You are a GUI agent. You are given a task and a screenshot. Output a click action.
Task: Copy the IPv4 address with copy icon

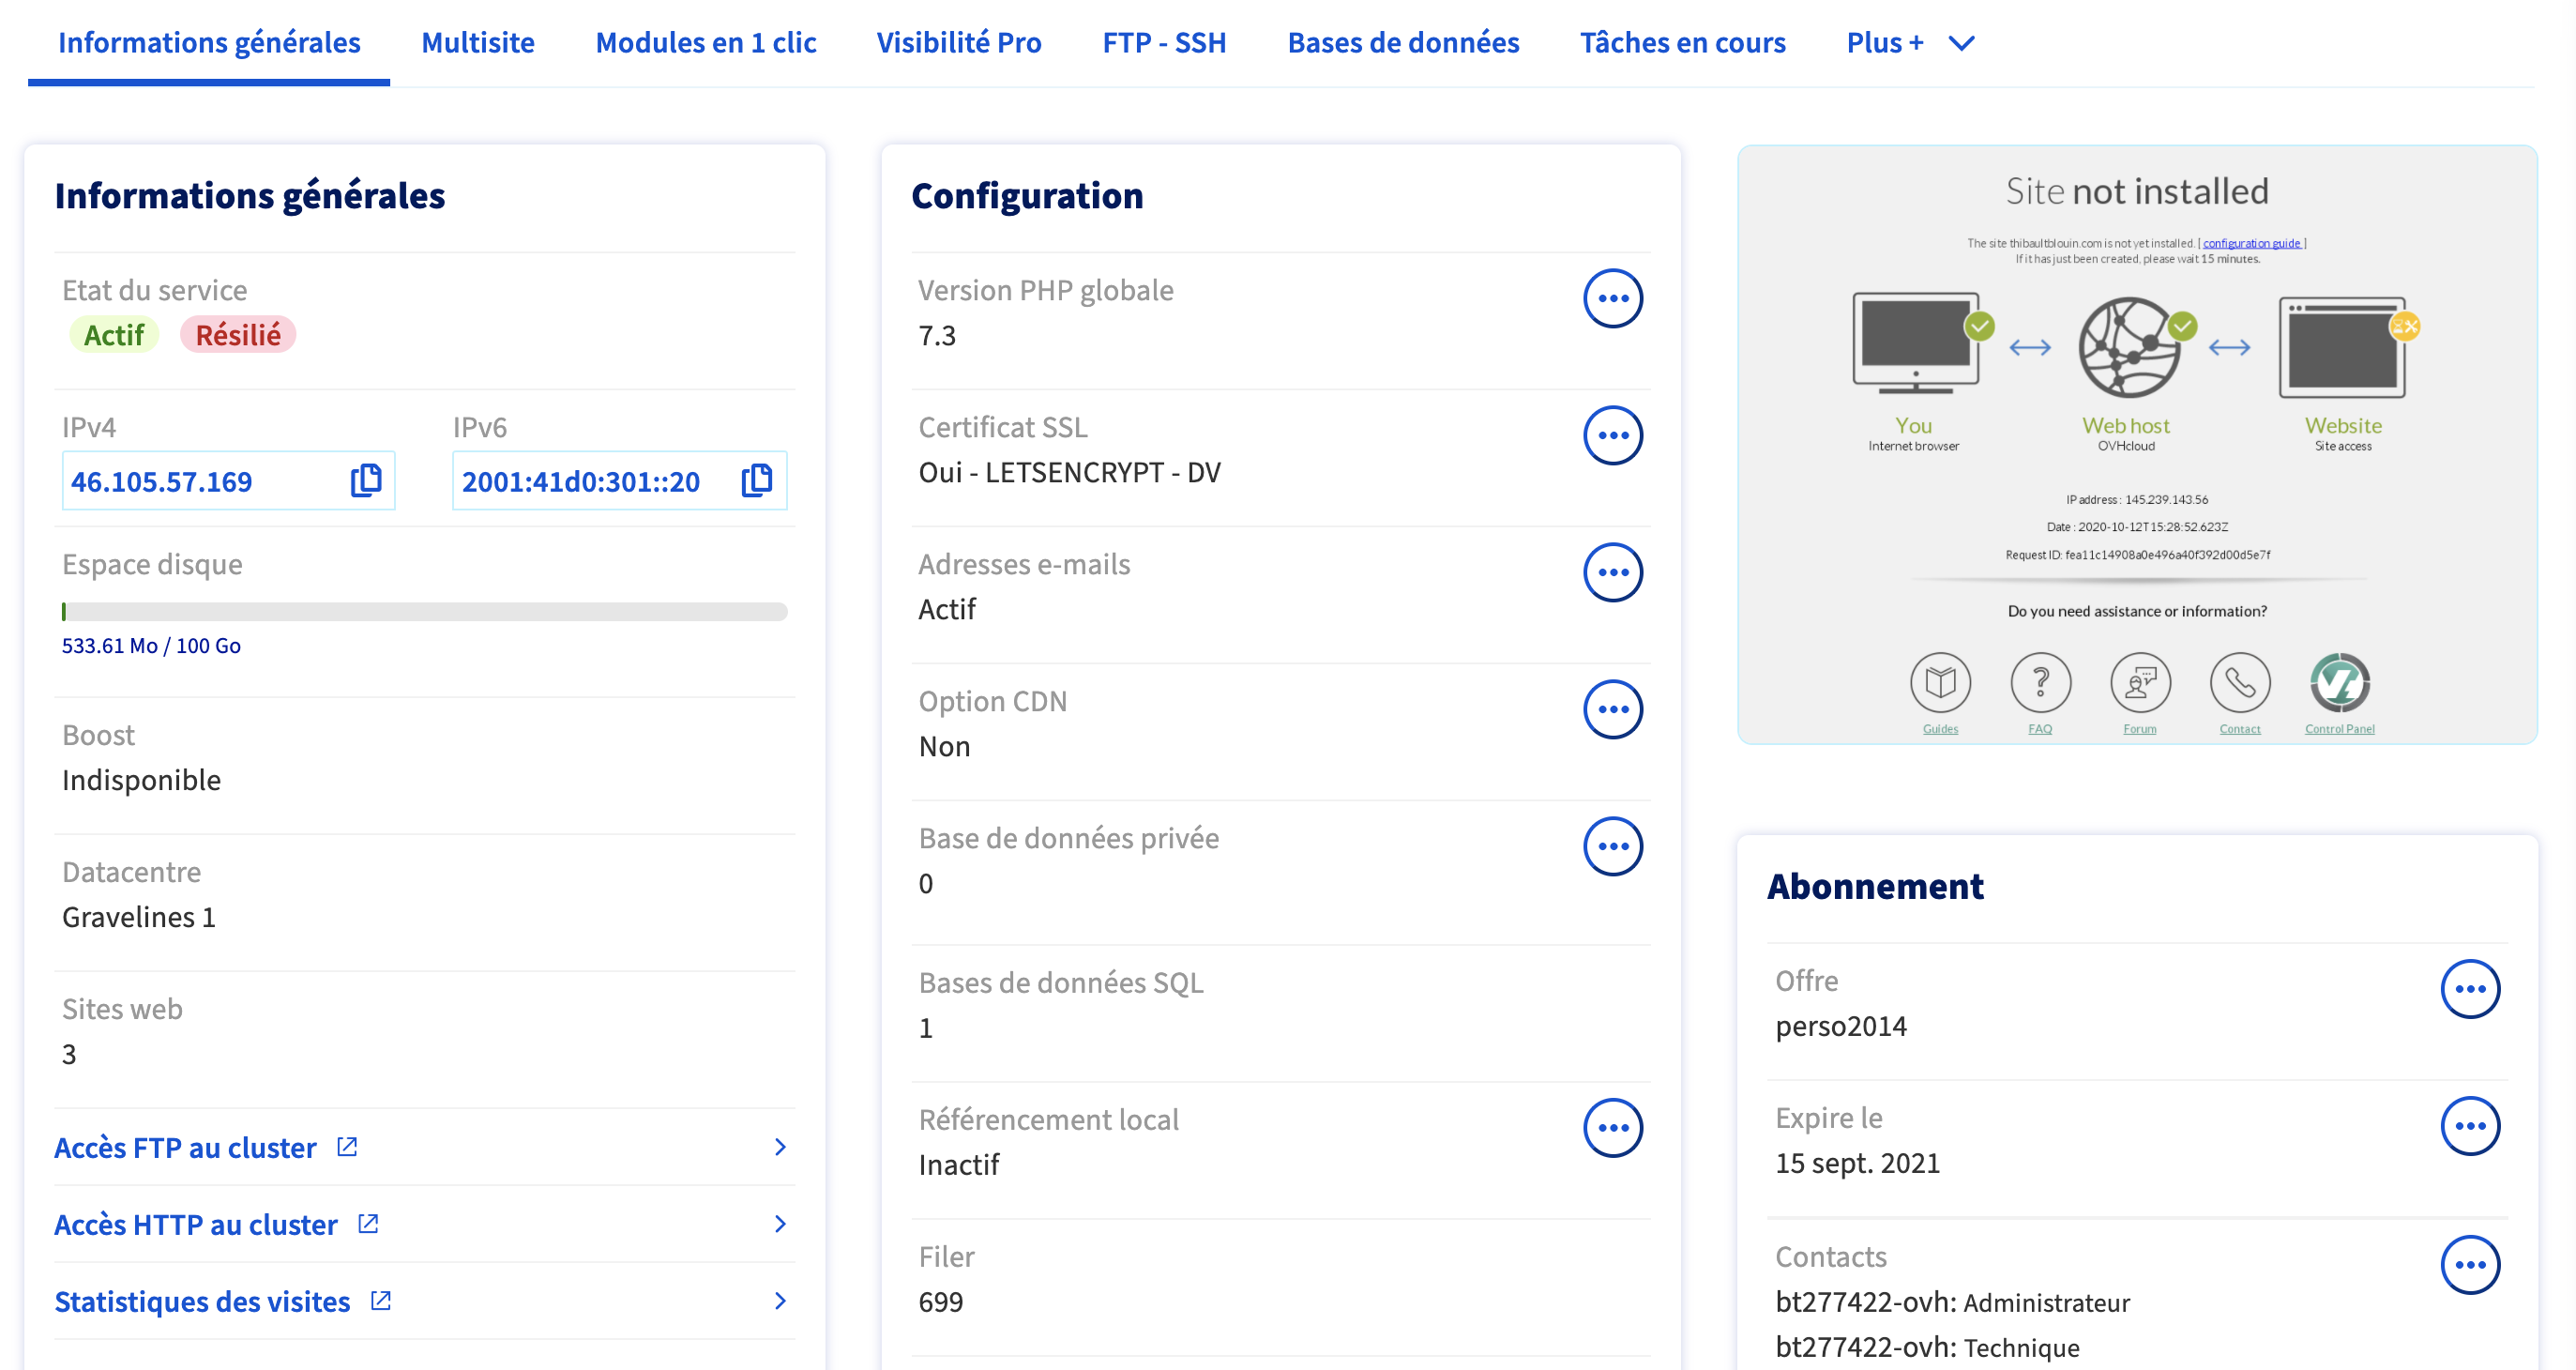pyautogui.click(x=366, y=481)
